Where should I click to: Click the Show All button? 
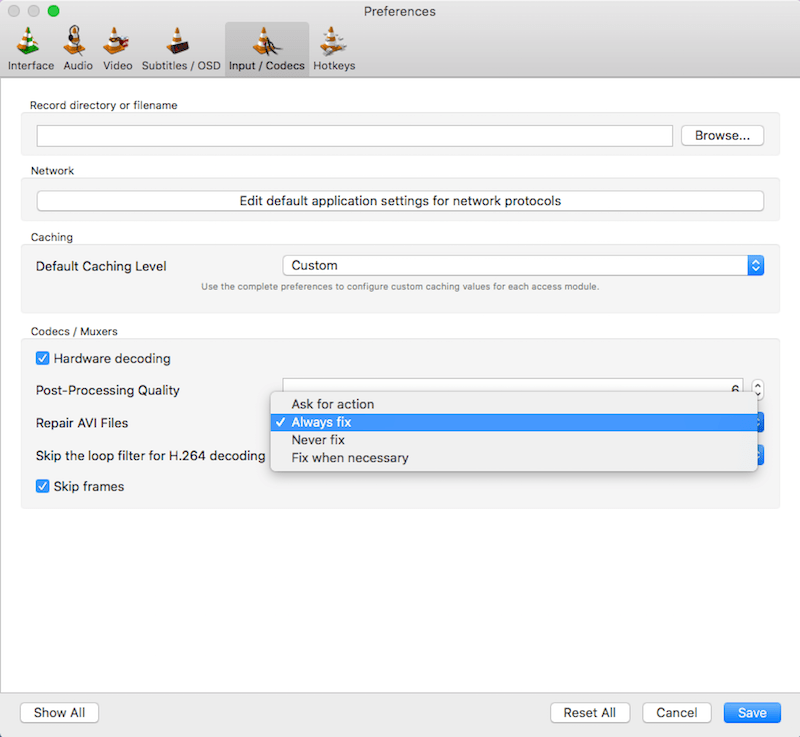click(x=59, y=713)
